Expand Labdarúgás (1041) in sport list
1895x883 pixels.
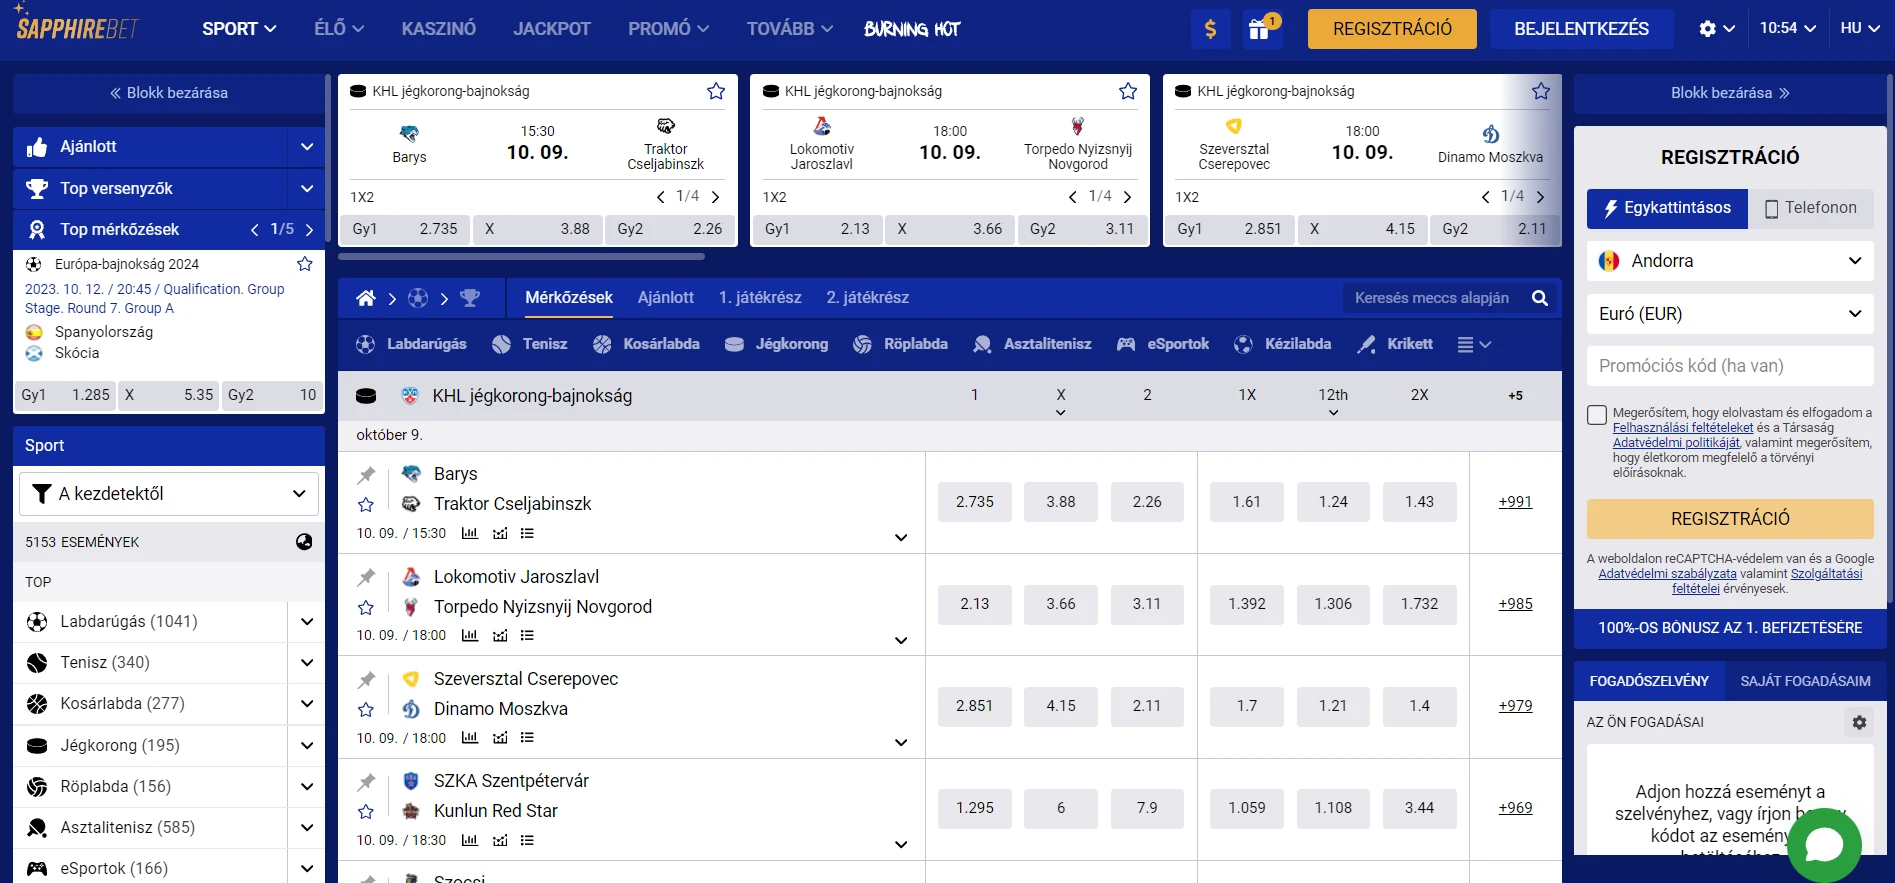click(x=306, y=622)
